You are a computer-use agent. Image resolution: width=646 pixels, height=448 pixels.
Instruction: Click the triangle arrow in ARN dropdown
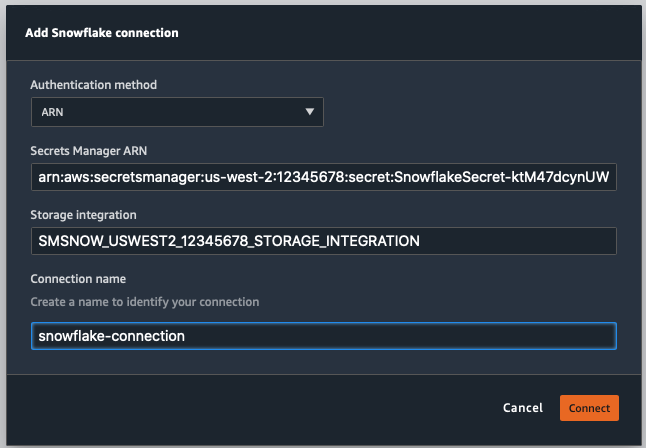pyautogui.click(x=310, y=111)
